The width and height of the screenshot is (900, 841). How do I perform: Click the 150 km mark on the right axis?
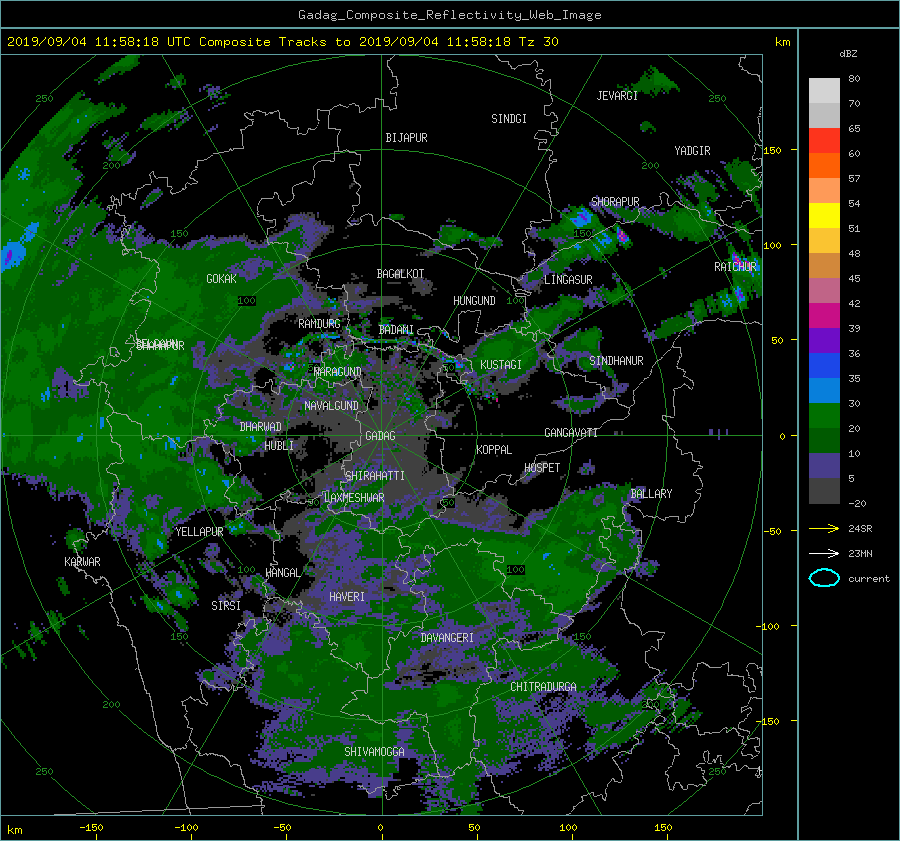click(x=773, y=150)
